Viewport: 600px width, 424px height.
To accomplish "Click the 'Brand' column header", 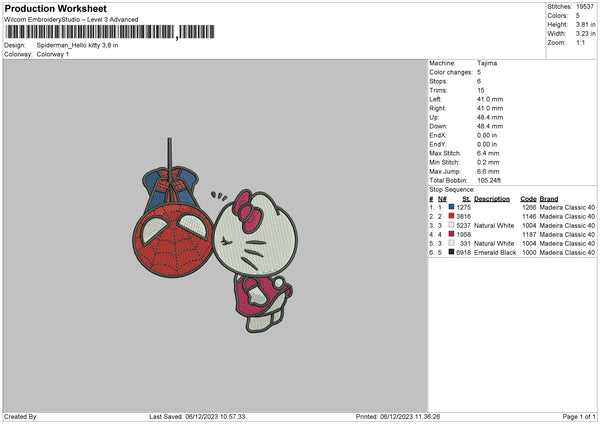I will tap(549, 199).
